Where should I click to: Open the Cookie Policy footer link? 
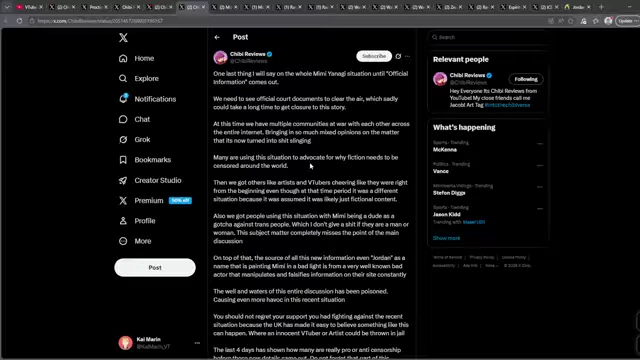513,257
